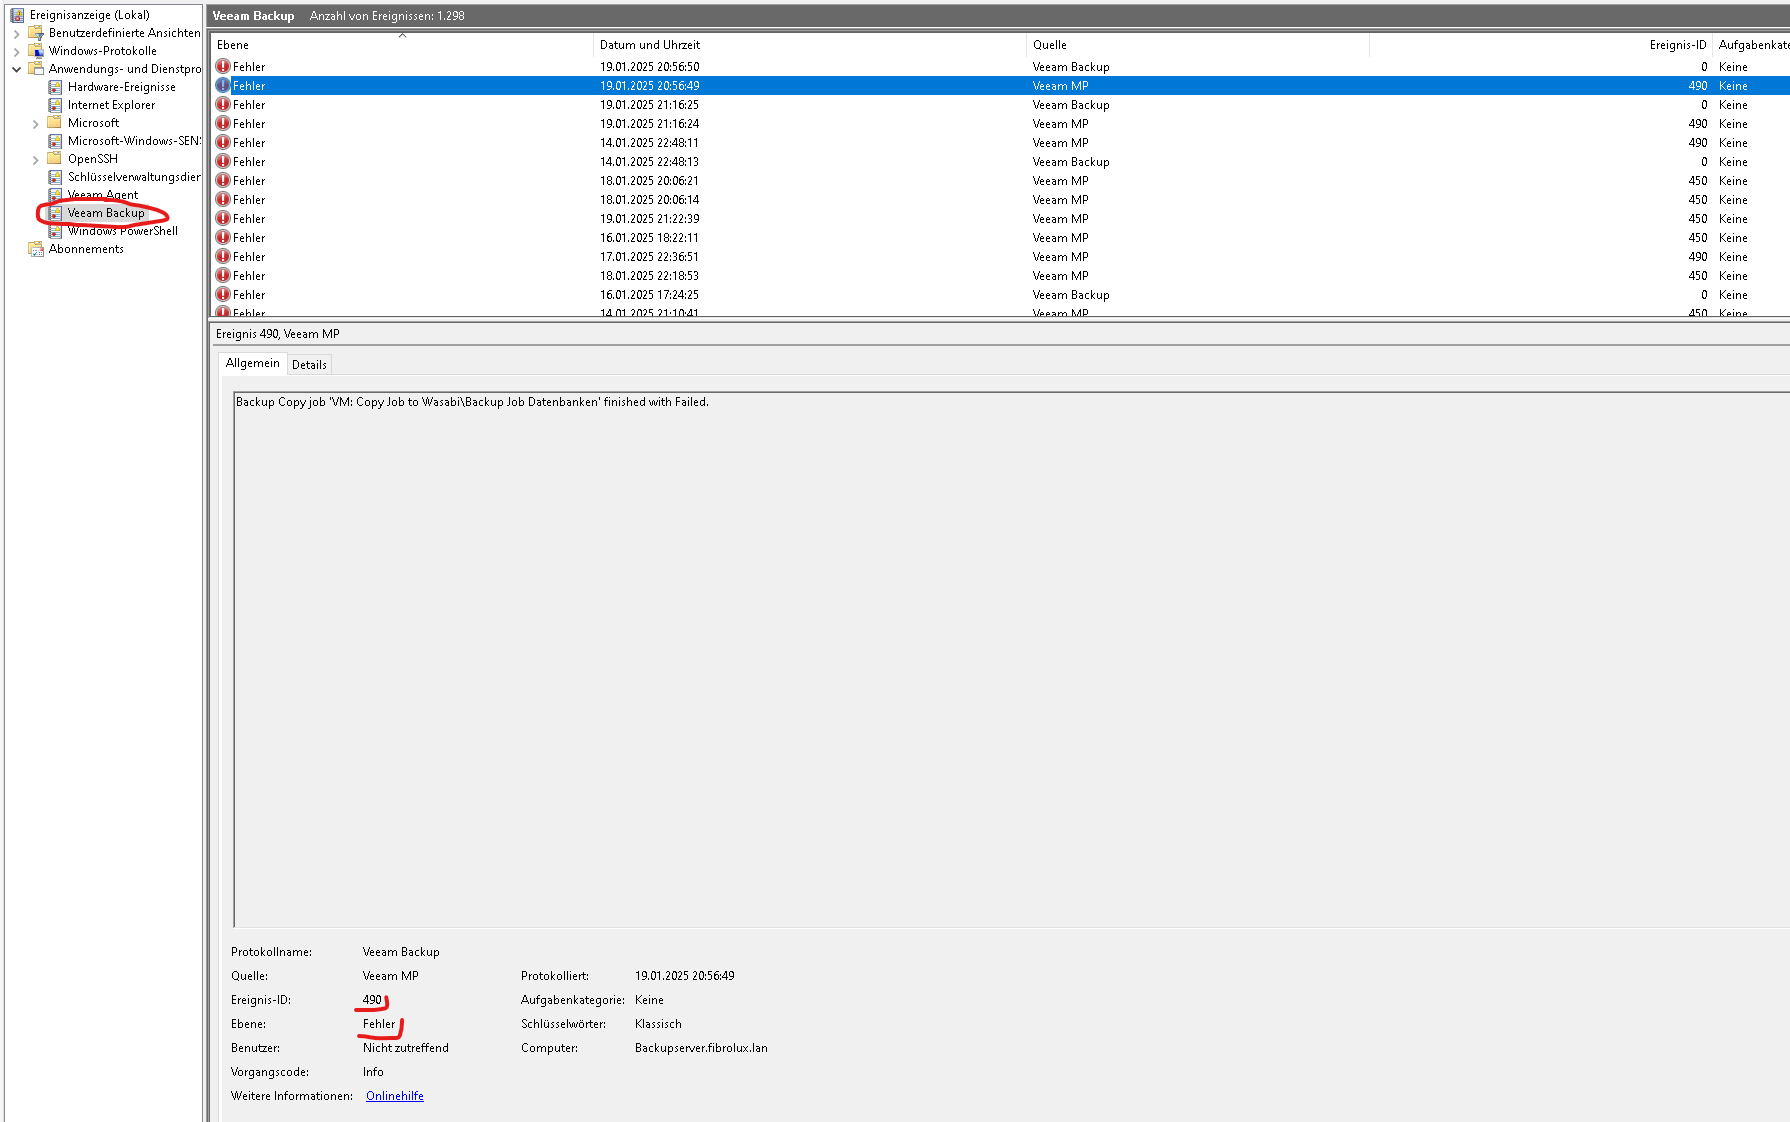This screenshot has height=1122, width=1790.
Task: Click the Abonnements icon in tree
Action: click(x=36, y=249)
